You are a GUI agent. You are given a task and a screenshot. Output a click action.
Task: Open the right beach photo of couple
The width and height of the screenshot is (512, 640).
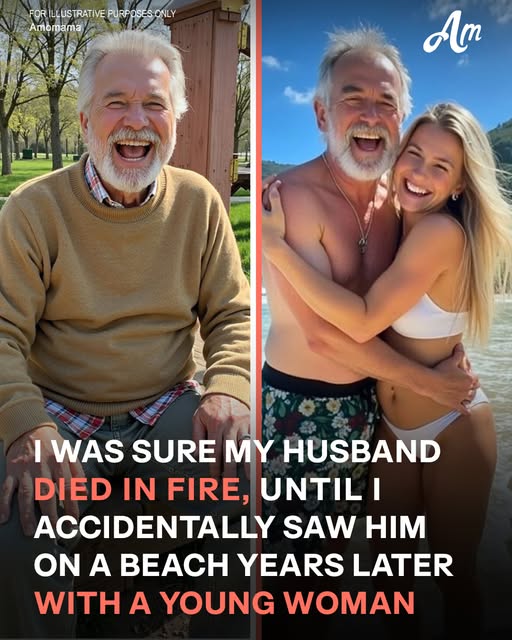pyautogui.click(x=387, y=318)
